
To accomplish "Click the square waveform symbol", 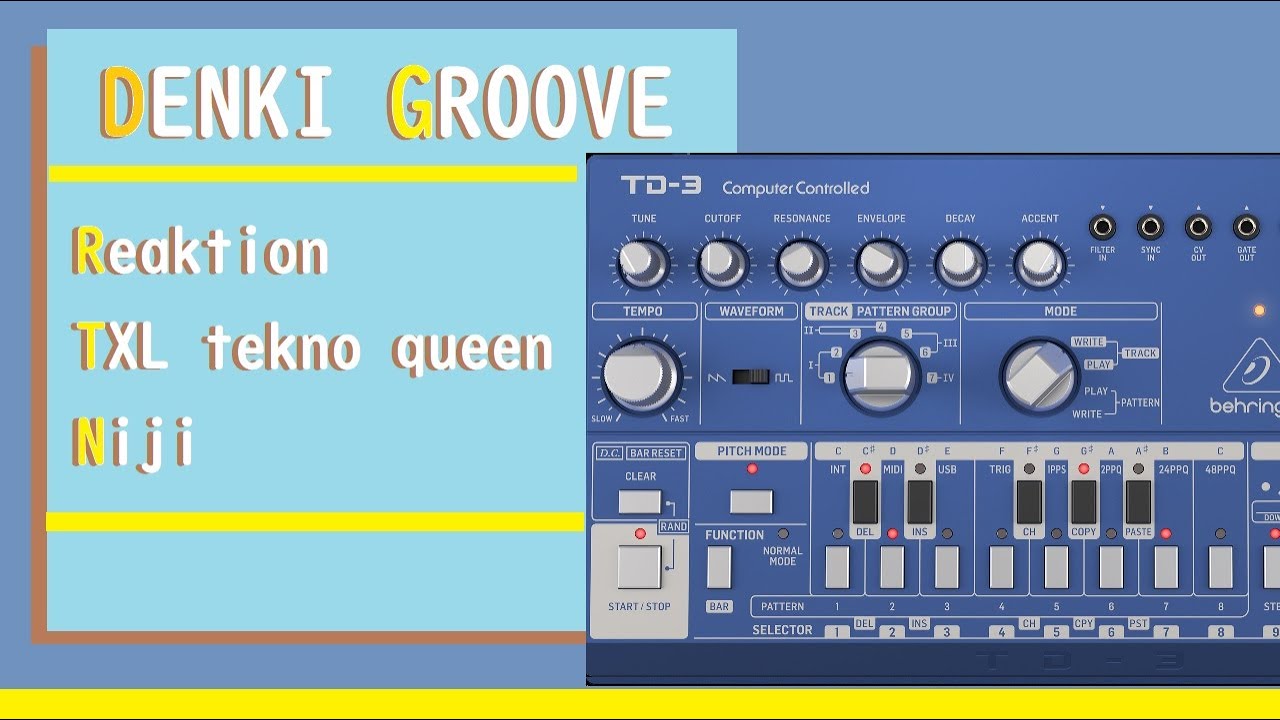I will [x=785, y=378].
